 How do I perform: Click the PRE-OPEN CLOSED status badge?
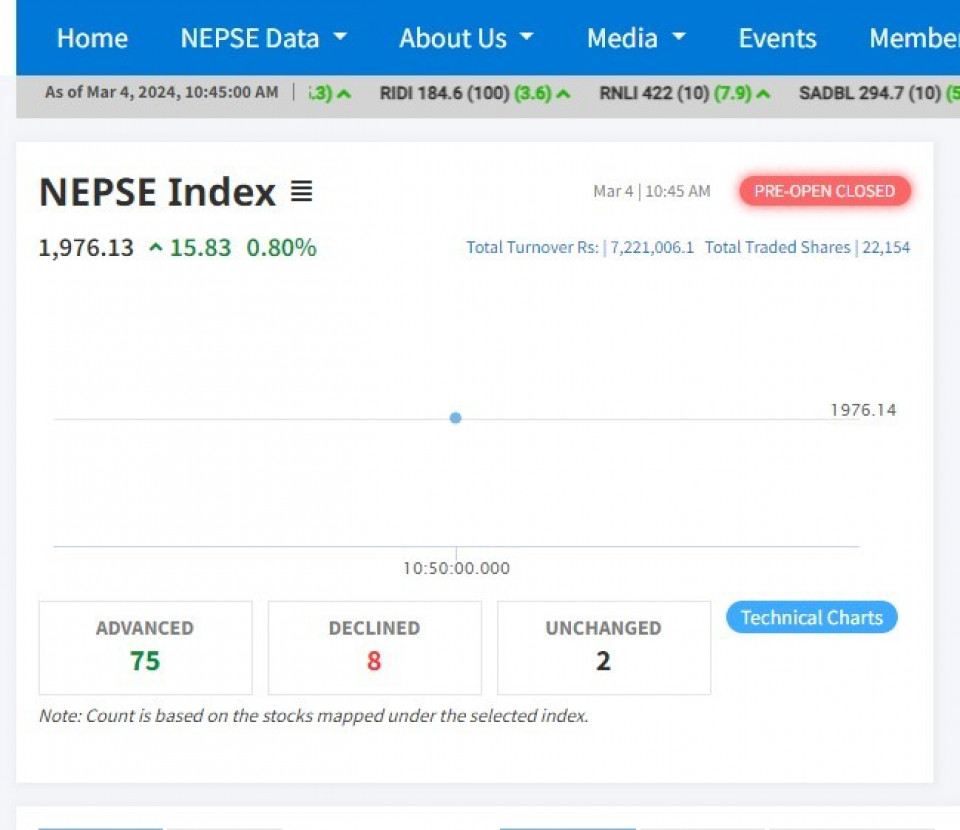click(824, 191)
